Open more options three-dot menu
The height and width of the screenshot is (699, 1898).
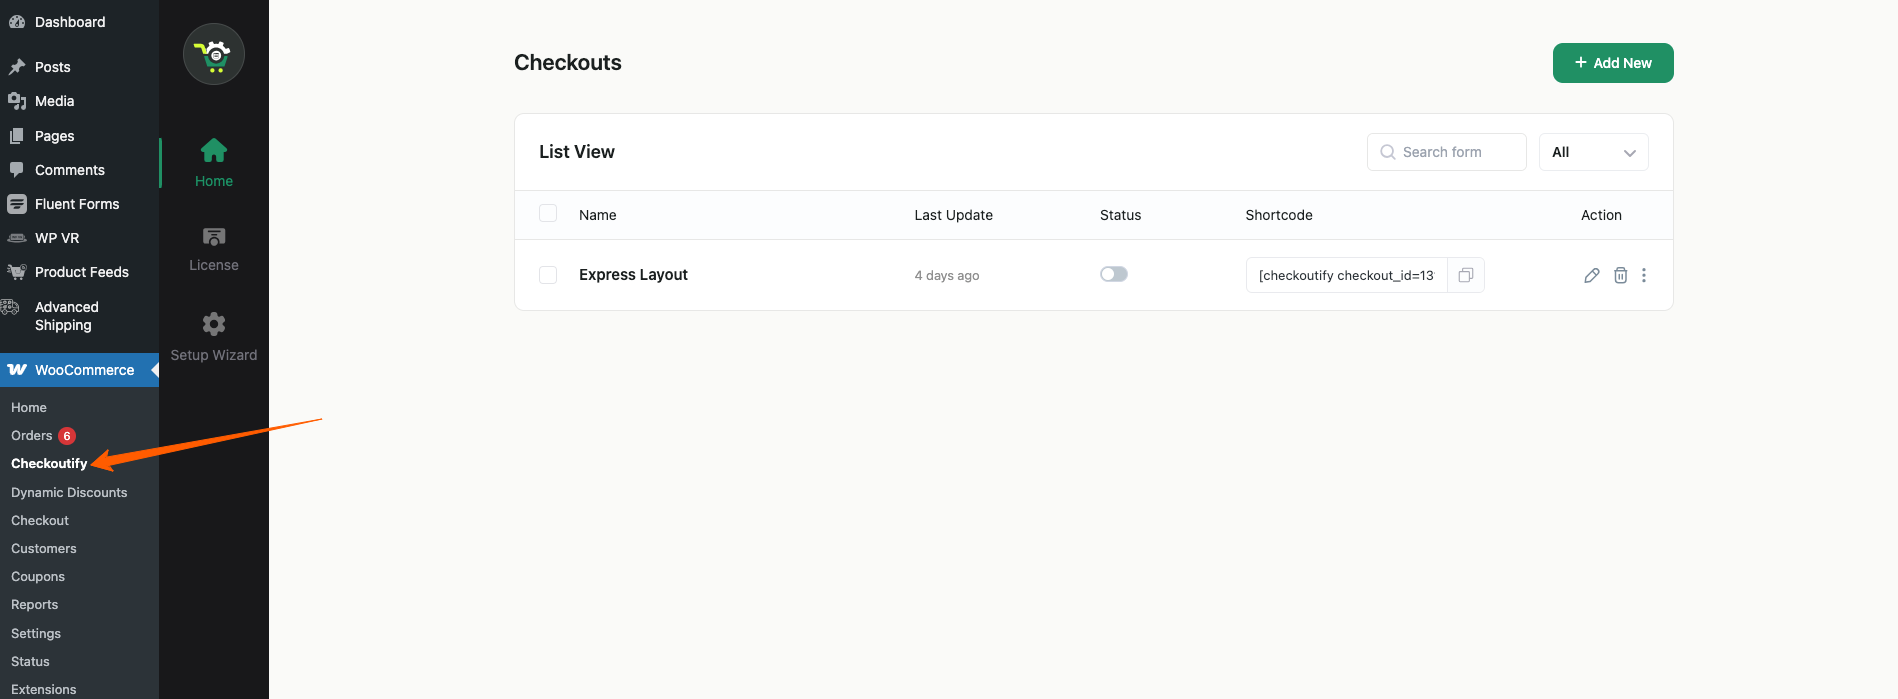pos(1644,275)
